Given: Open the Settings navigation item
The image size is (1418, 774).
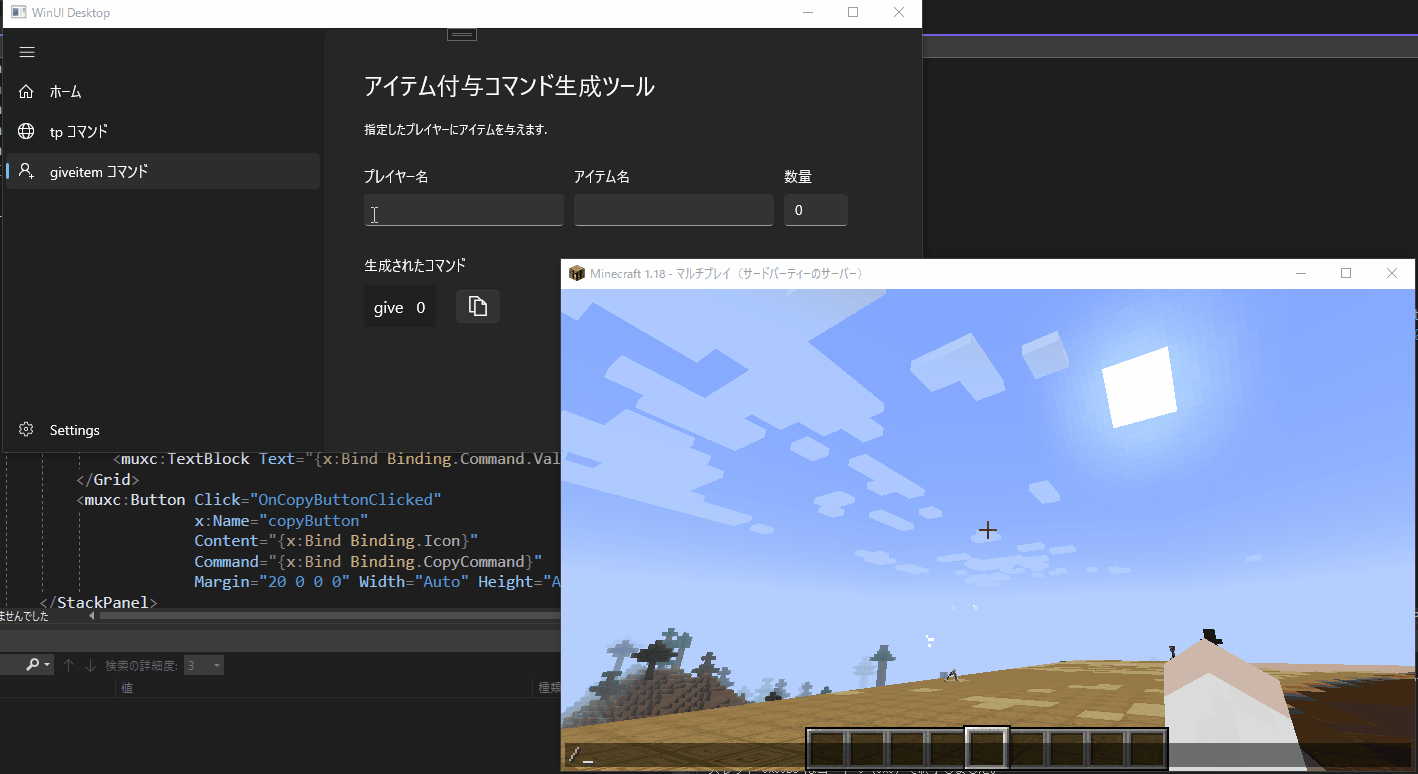Looking at the screenshot, I should (163, 430).
